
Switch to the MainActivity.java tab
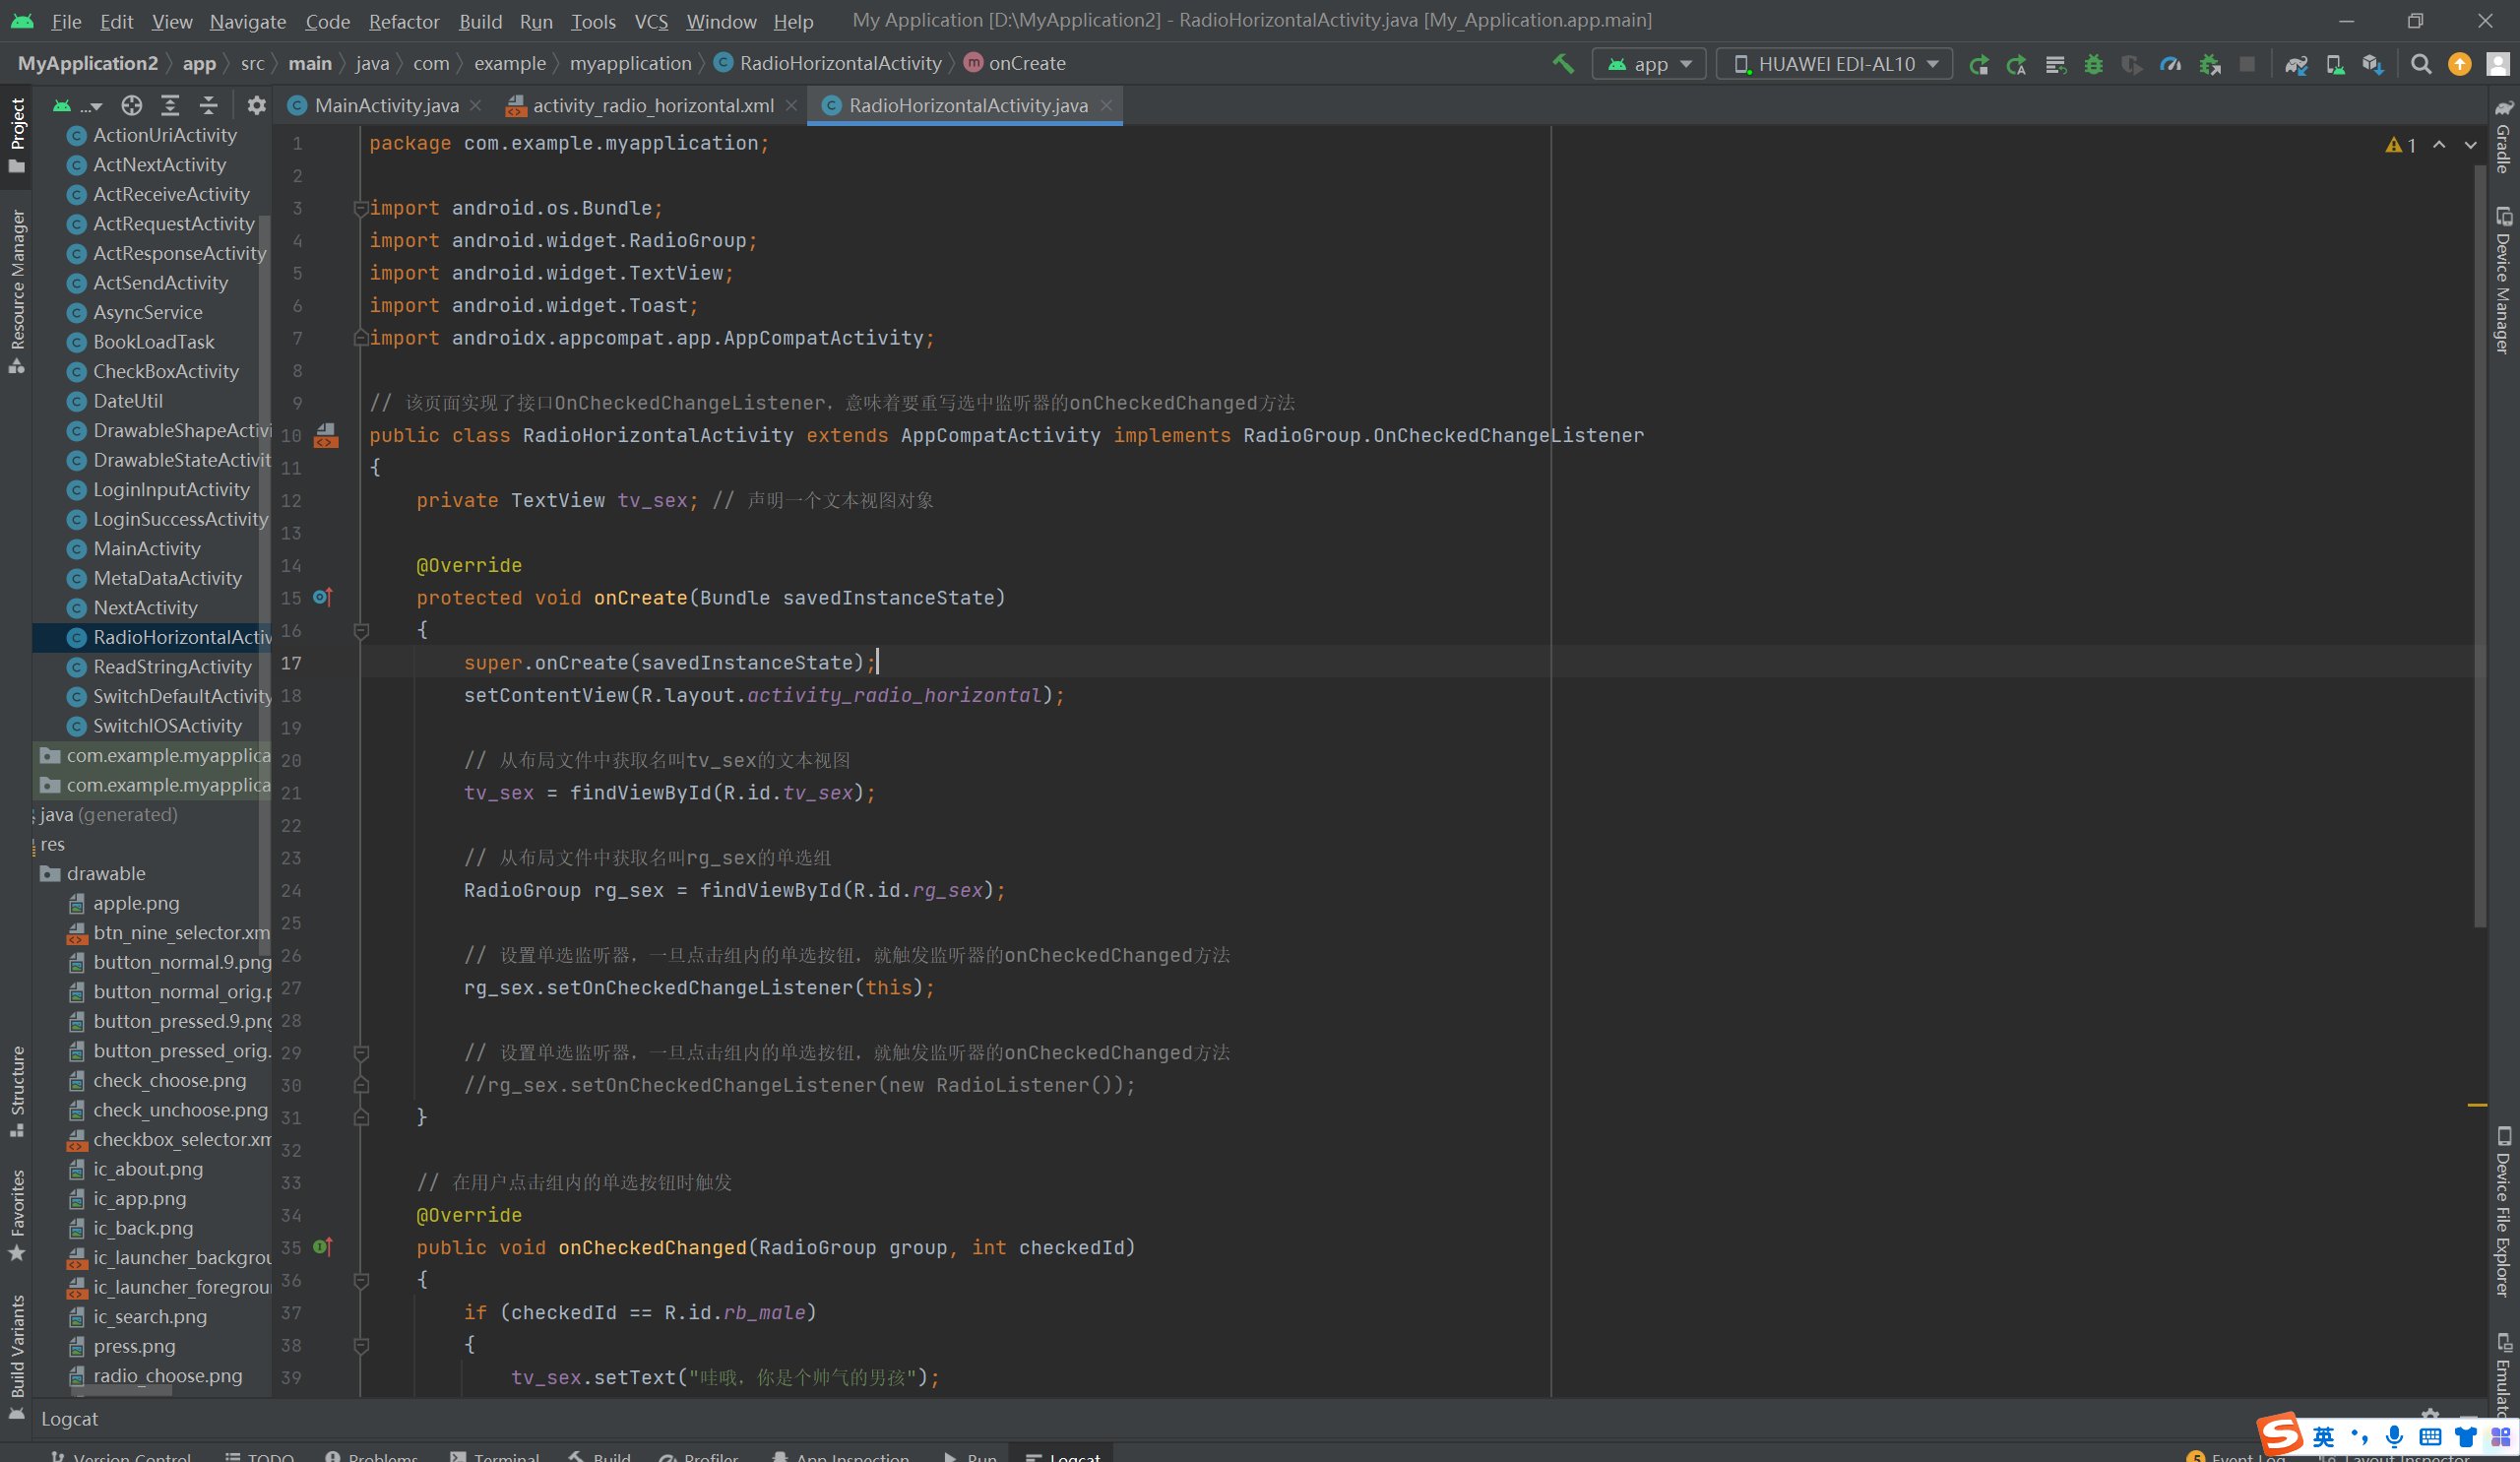point(385,105)
